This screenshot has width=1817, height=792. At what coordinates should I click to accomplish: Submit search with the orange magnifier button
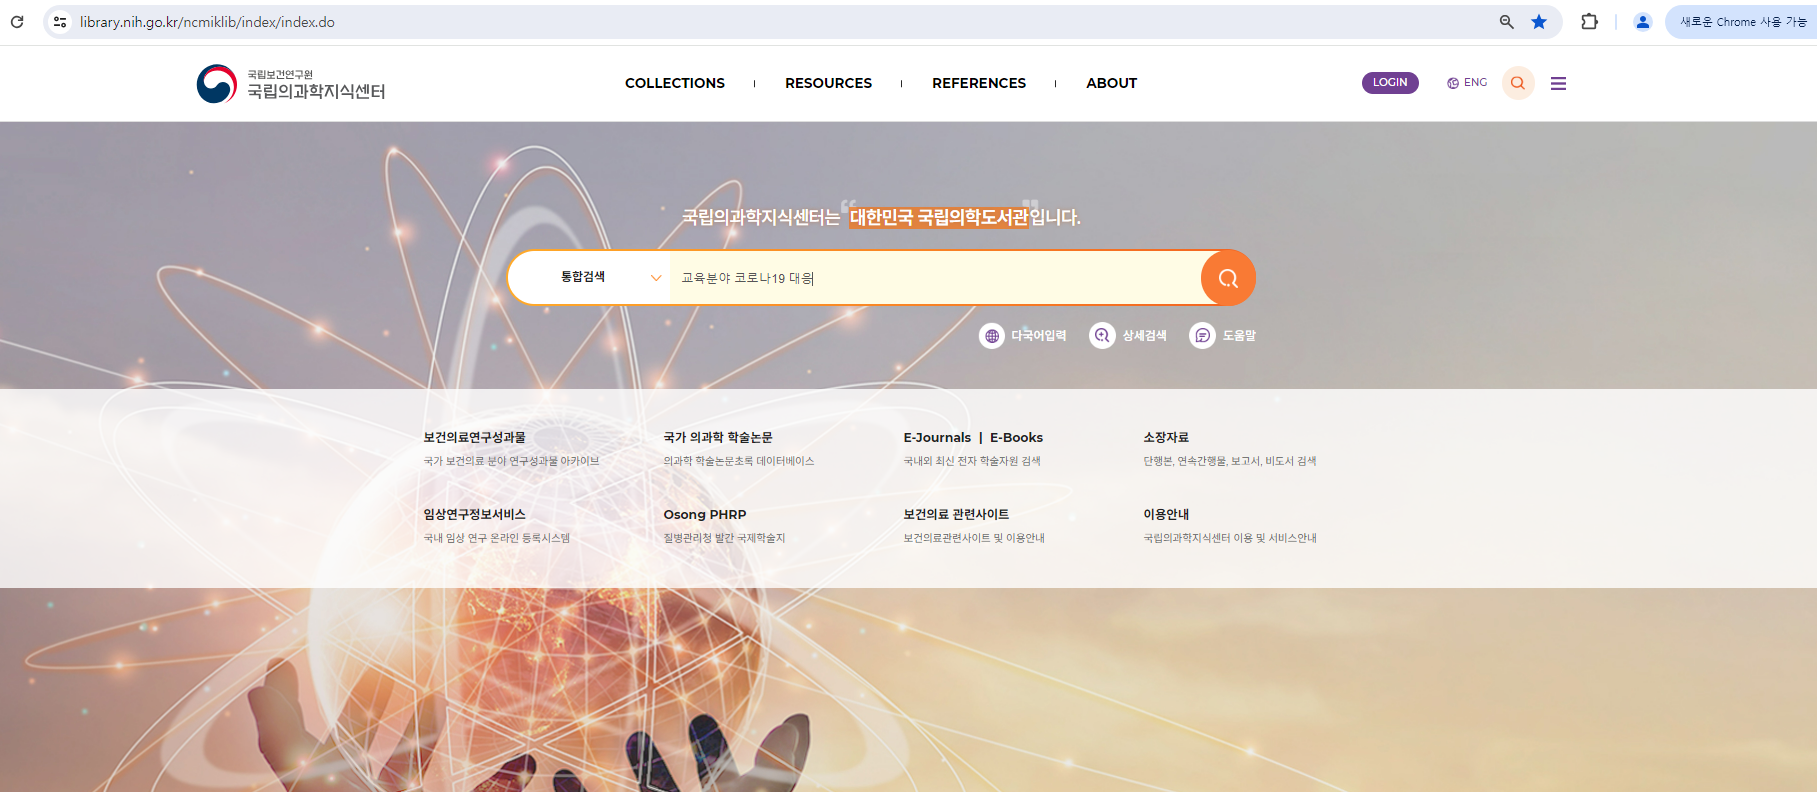tap(1228, 278)
